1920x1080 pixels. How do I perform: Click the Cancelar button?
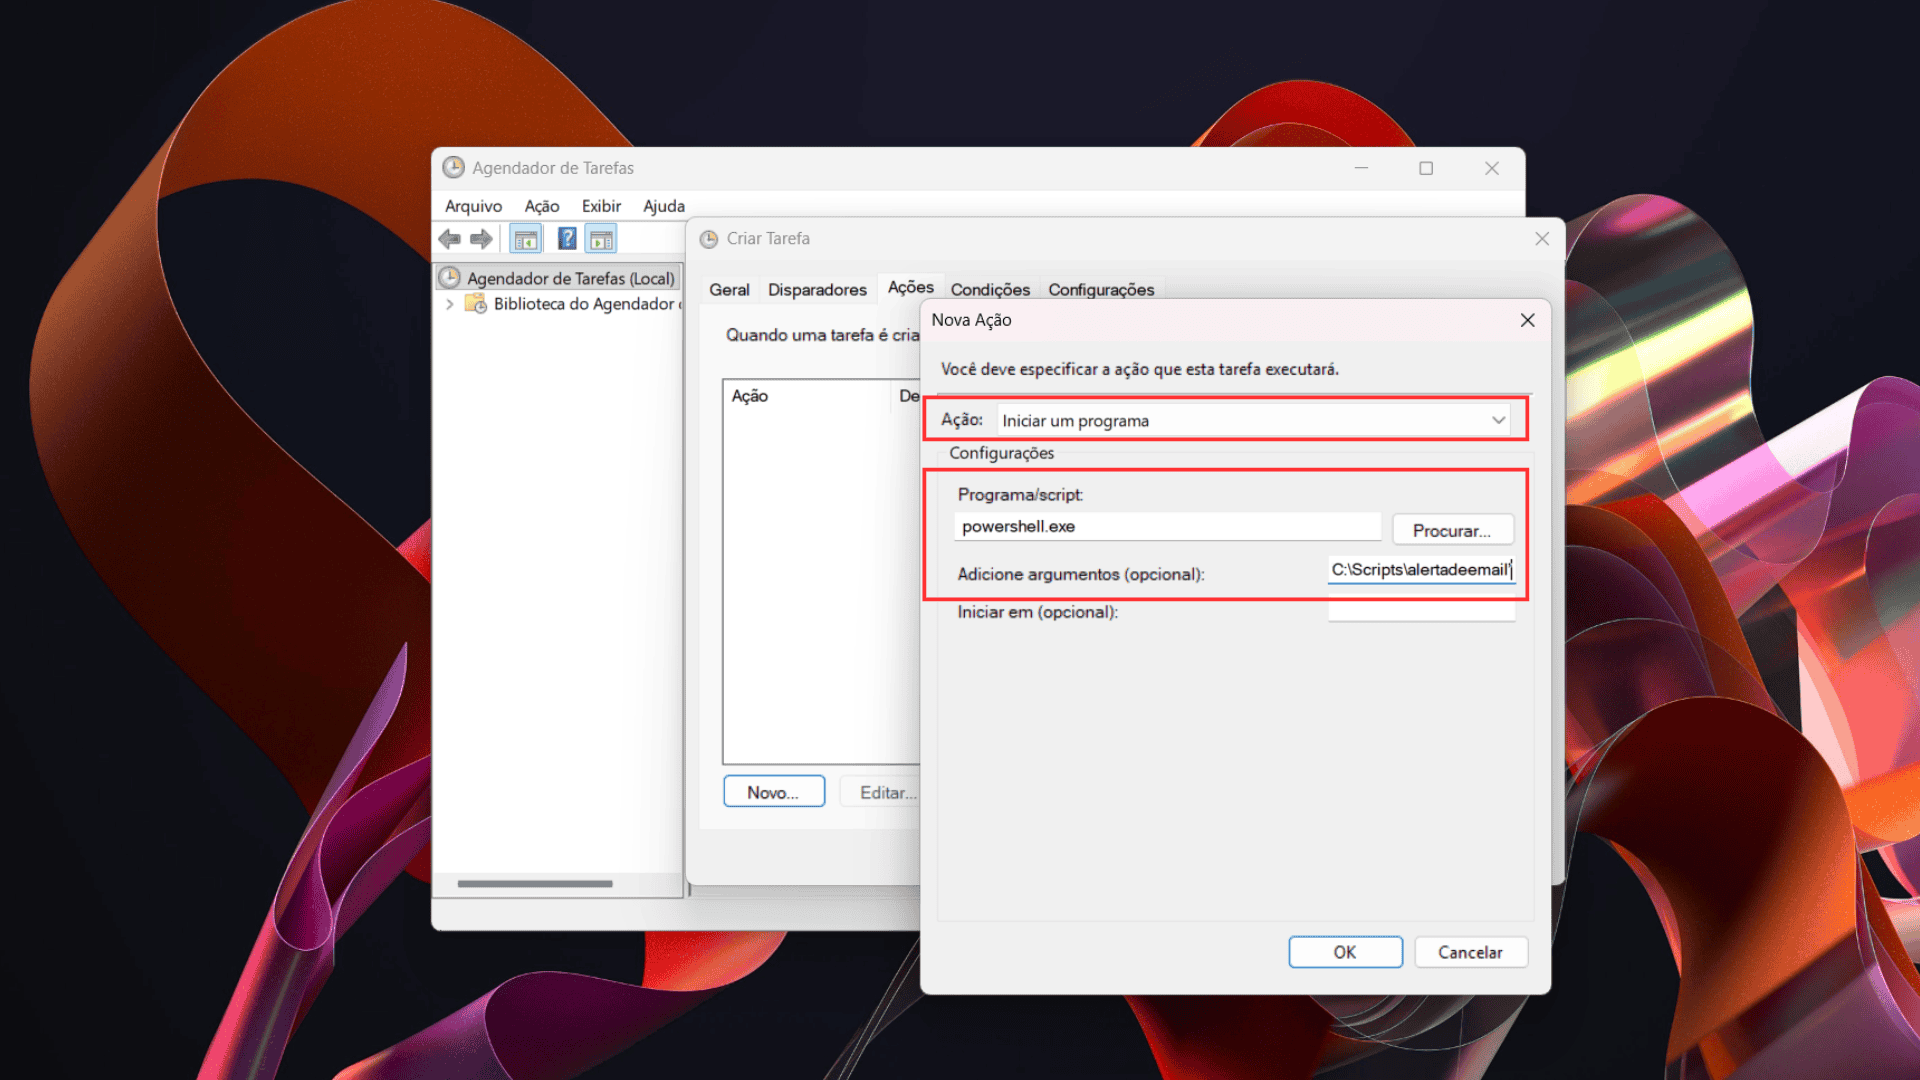(x=1470, y=952)
